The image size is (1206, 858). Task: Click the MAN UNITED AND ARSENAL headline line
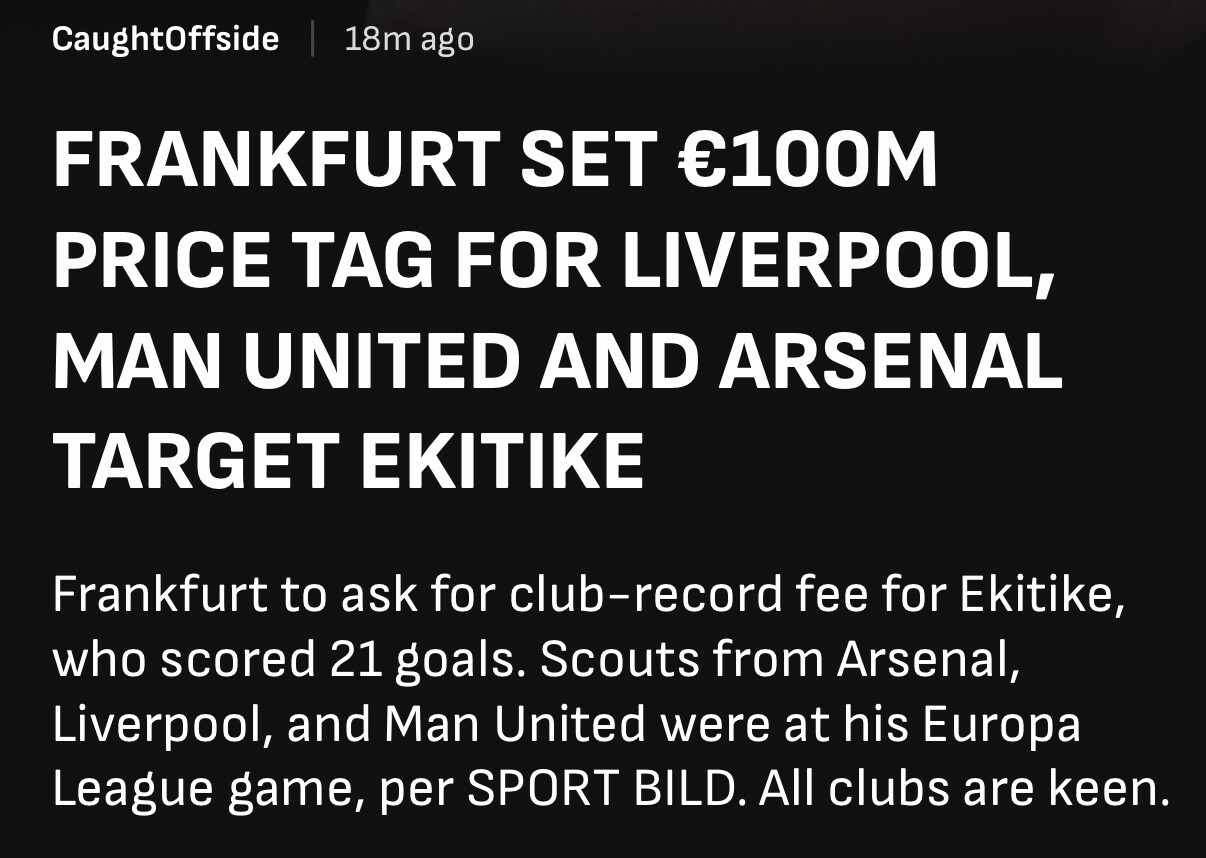[557, 360]
